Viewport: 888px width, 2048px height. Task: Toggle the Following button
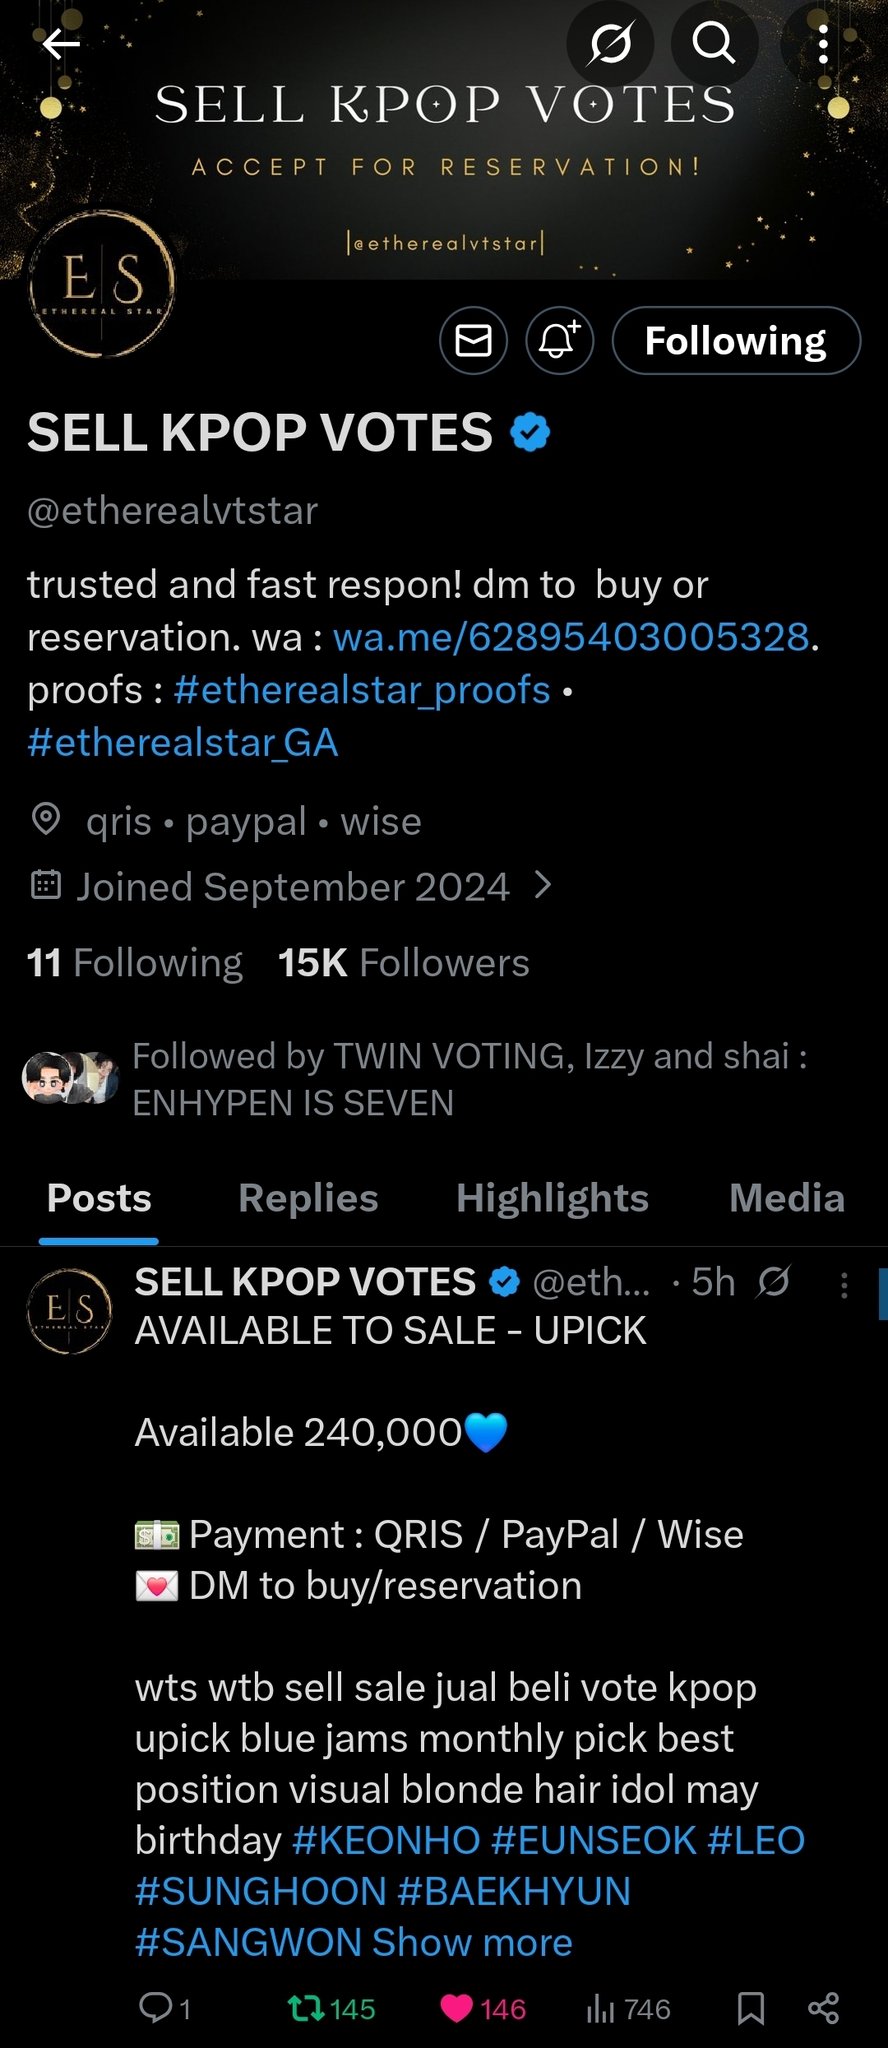735,341
